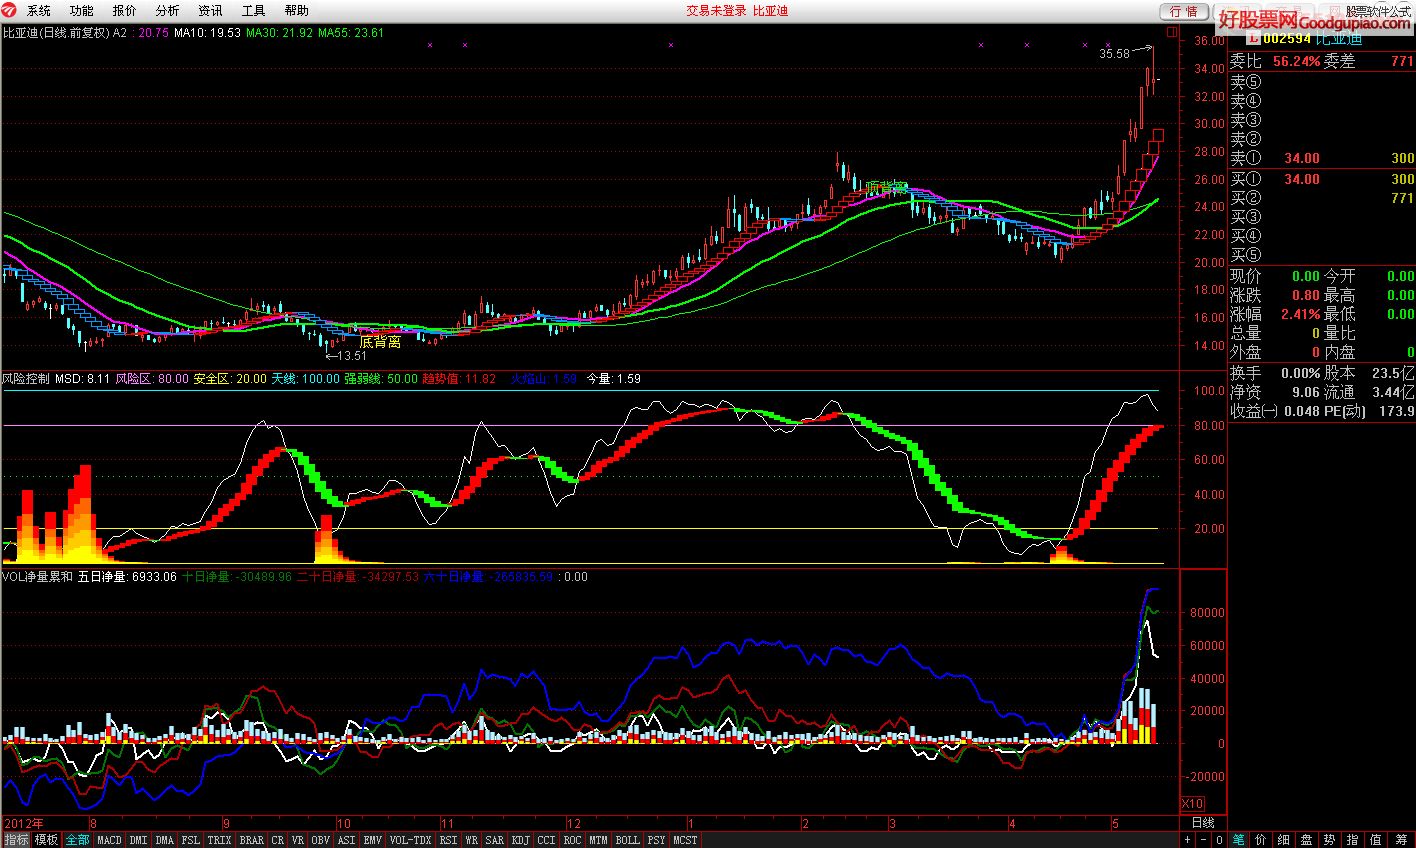Open the 资讯 menu

pyautogui.click(x=211, y=11)
